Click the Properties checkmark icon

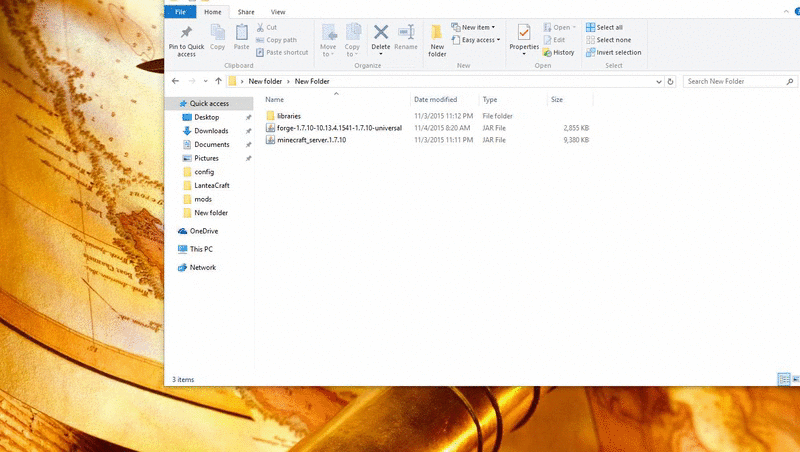524,32
